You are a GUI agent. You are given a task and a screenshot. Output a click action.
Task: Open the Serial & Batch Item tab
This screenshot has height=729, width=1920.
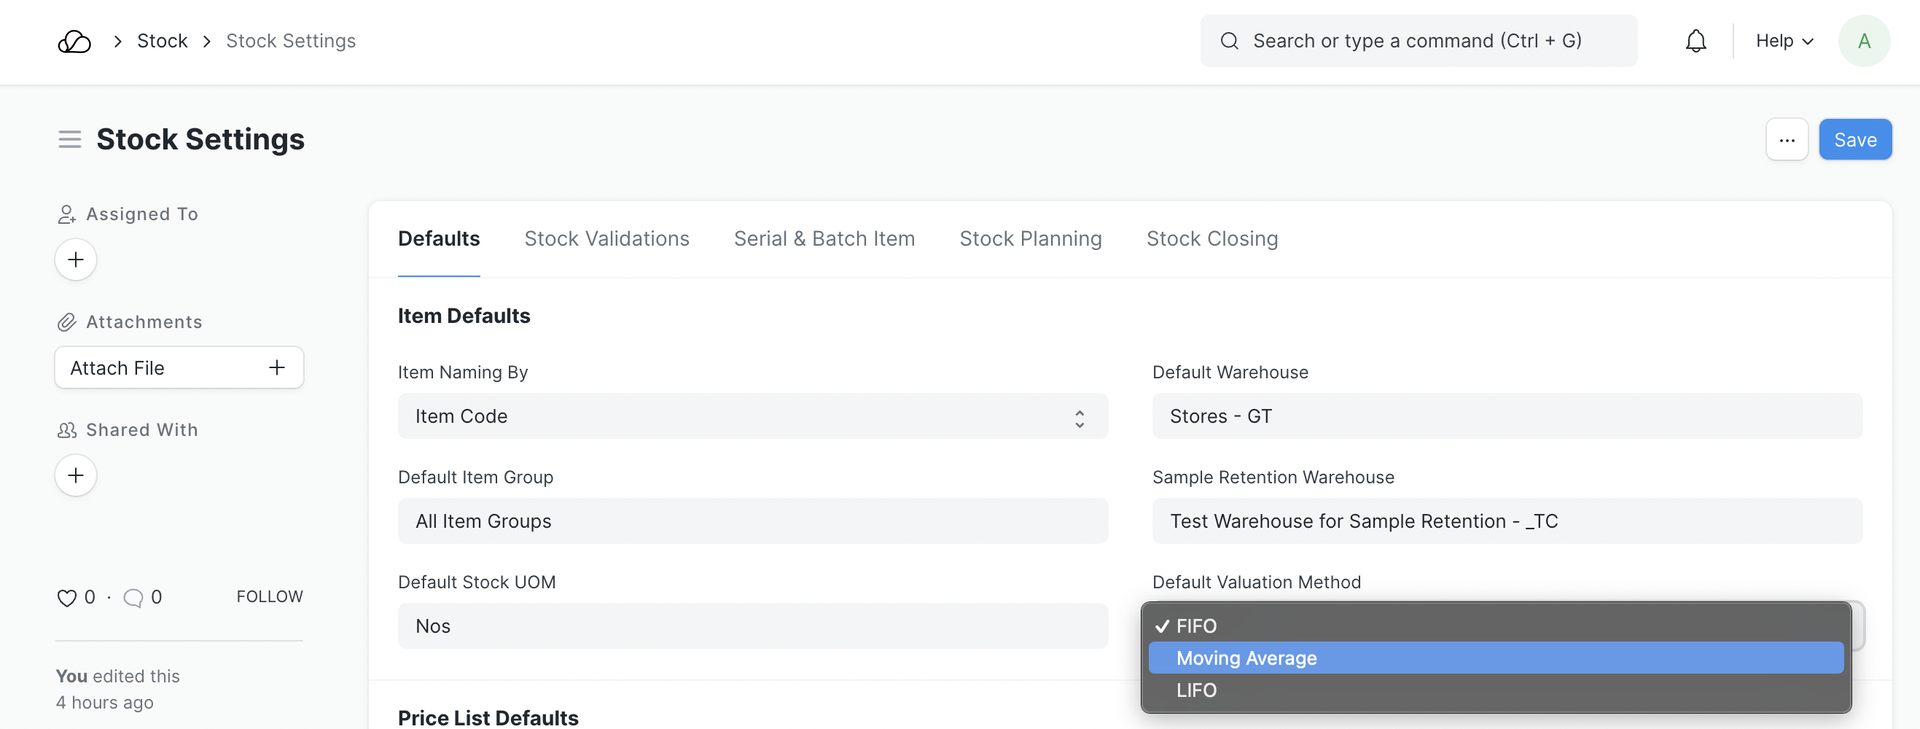click(824, 239)
